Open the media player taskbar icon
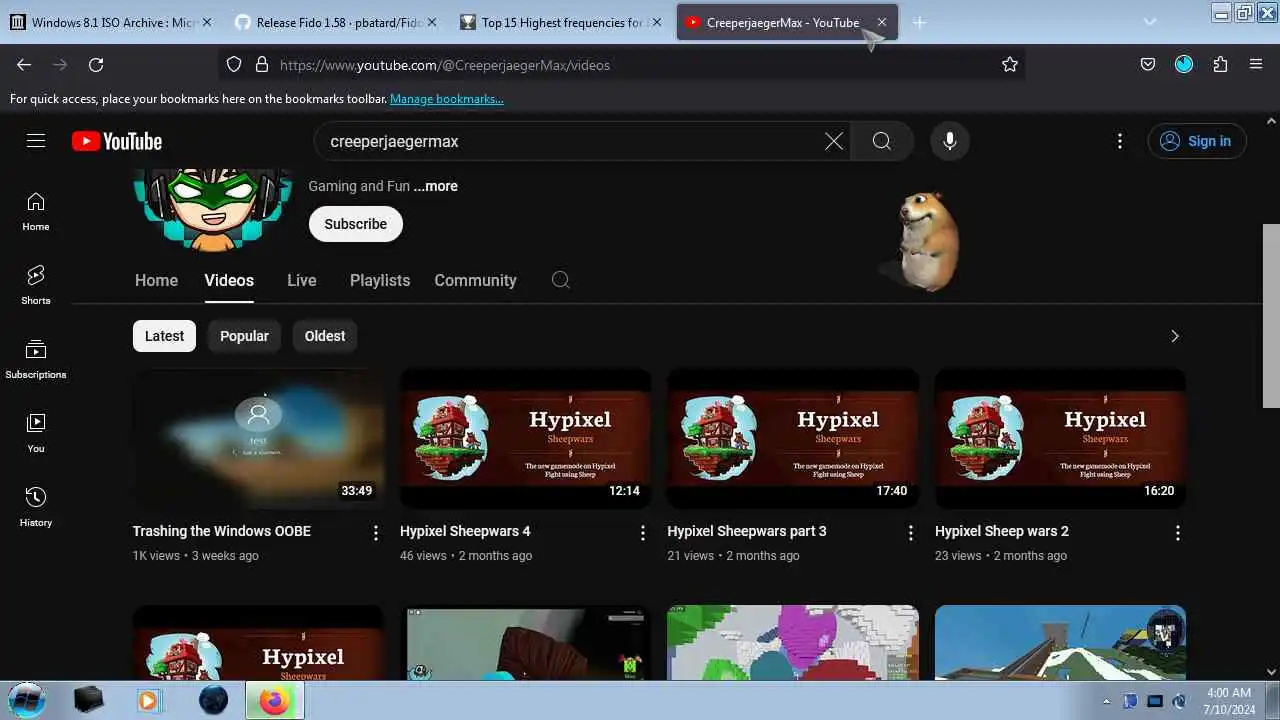This screenshot has height=720, width=1280. point(149,700)
